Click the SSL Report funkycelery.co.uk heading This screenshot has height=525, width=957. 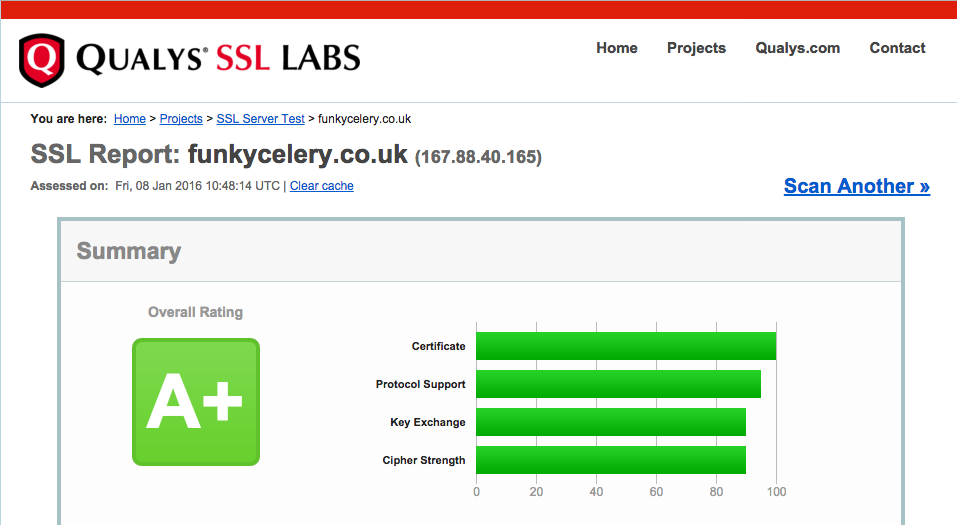219,154
